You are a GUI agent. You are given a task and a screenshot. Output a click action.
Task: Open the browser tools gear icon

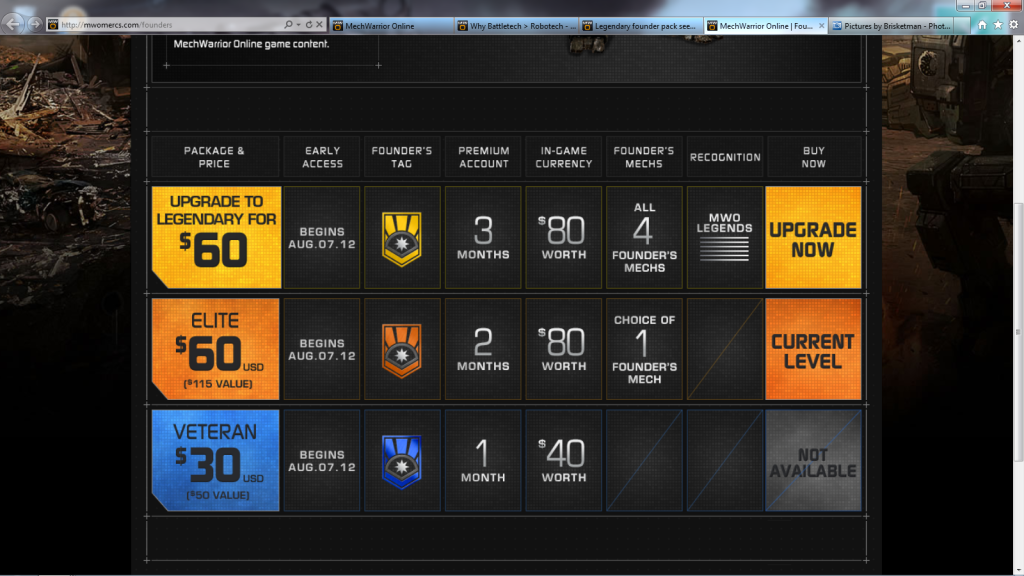pos(1012,24)
